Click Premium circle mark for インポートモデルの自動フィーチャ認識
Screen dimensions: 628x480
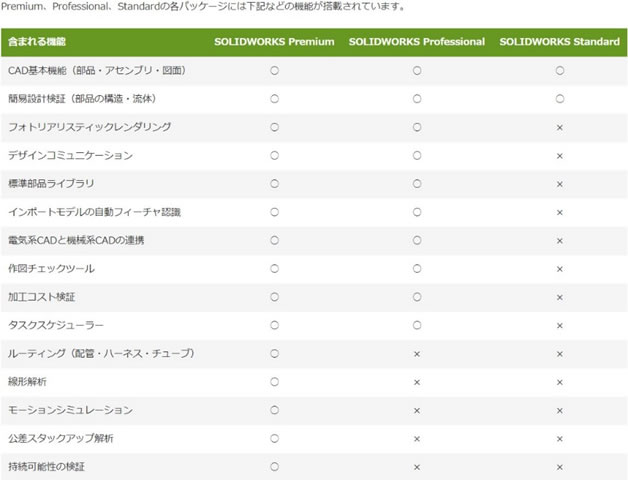[x=274, y=212]
